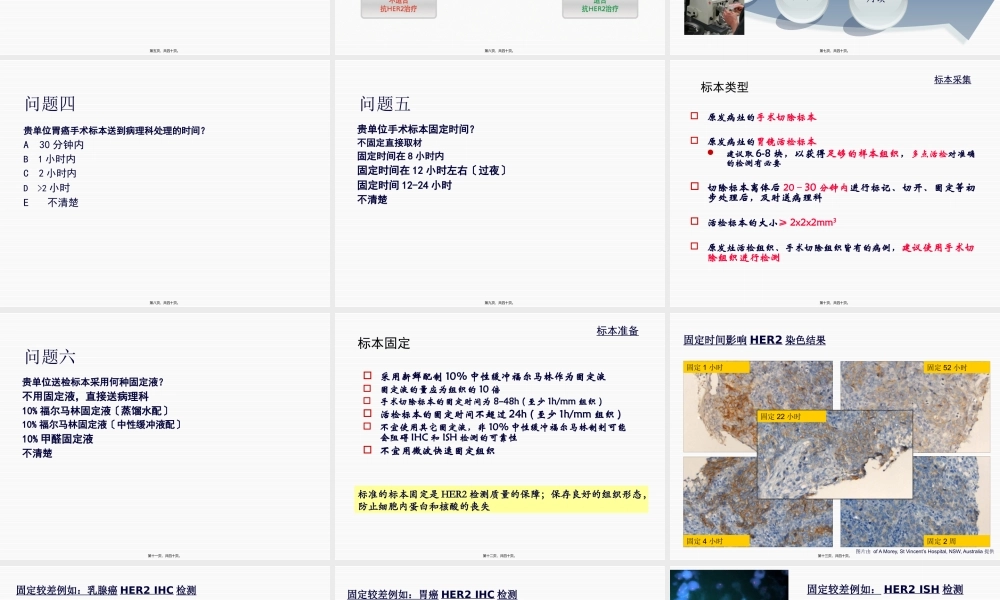The width and height of the screenshot is (1000, 600).
Task: Click red square marker beside "原发病灶的胃镜活检标本"
Action: coord(693,141)
